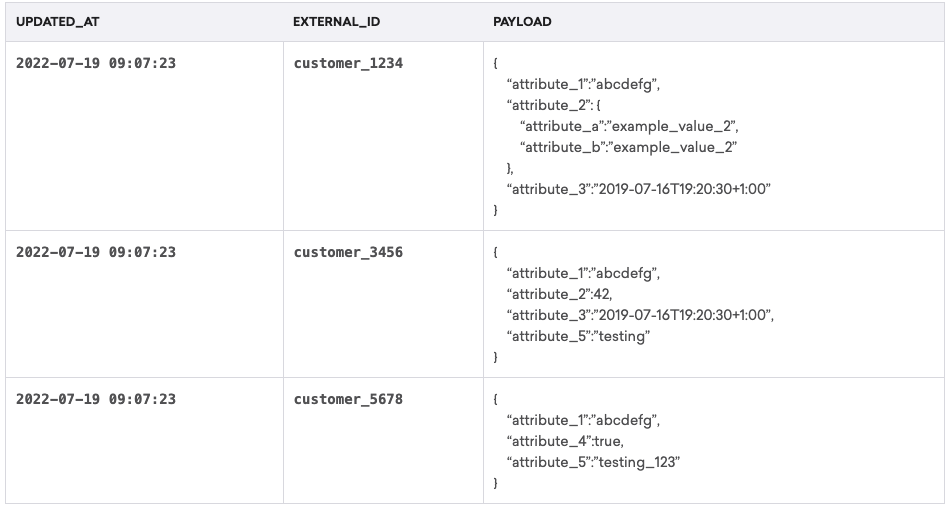Click the timestamp in the customer_1234 row
Image resolution: width=950 pixels, height=507 pixels.
(96, 63)
